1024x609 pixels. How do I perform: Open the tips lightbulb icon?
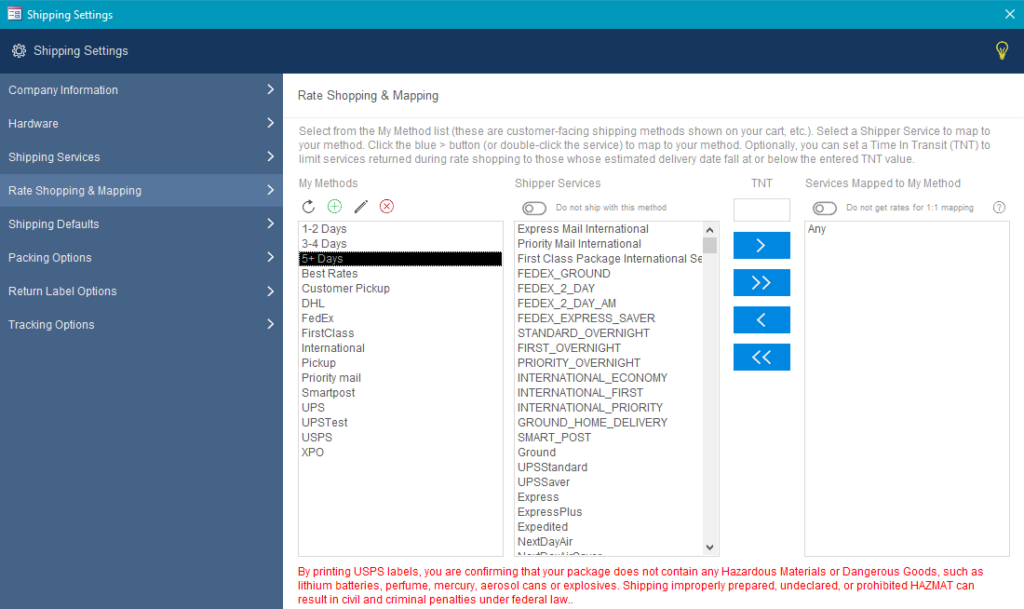click(1002, 50)
